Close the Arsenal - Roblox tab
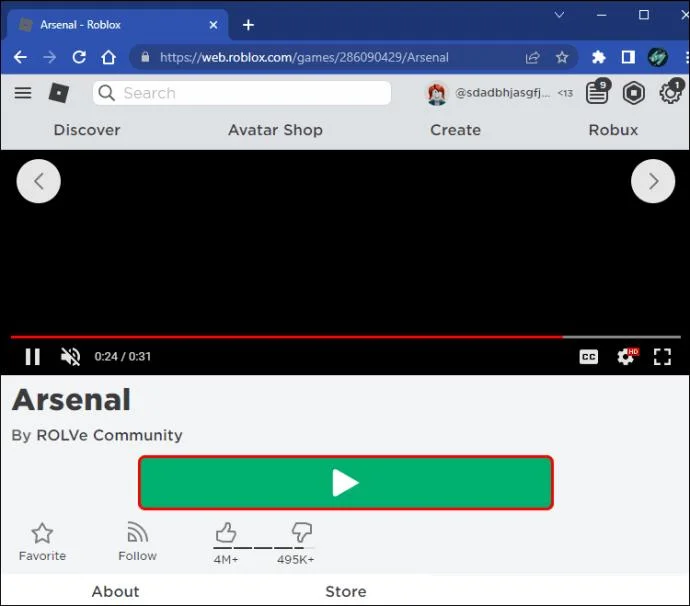 tap(213, 25)
